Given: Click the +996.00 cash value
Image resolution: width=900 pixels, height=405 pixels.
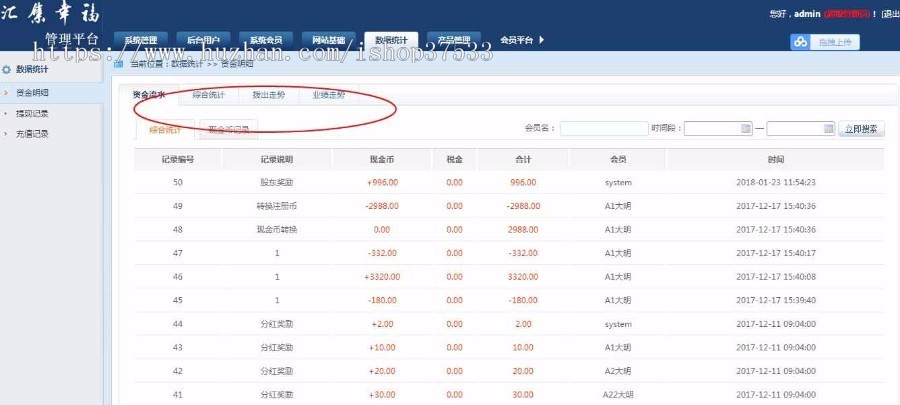Looking at the screenshot, I should click(382, 182).
